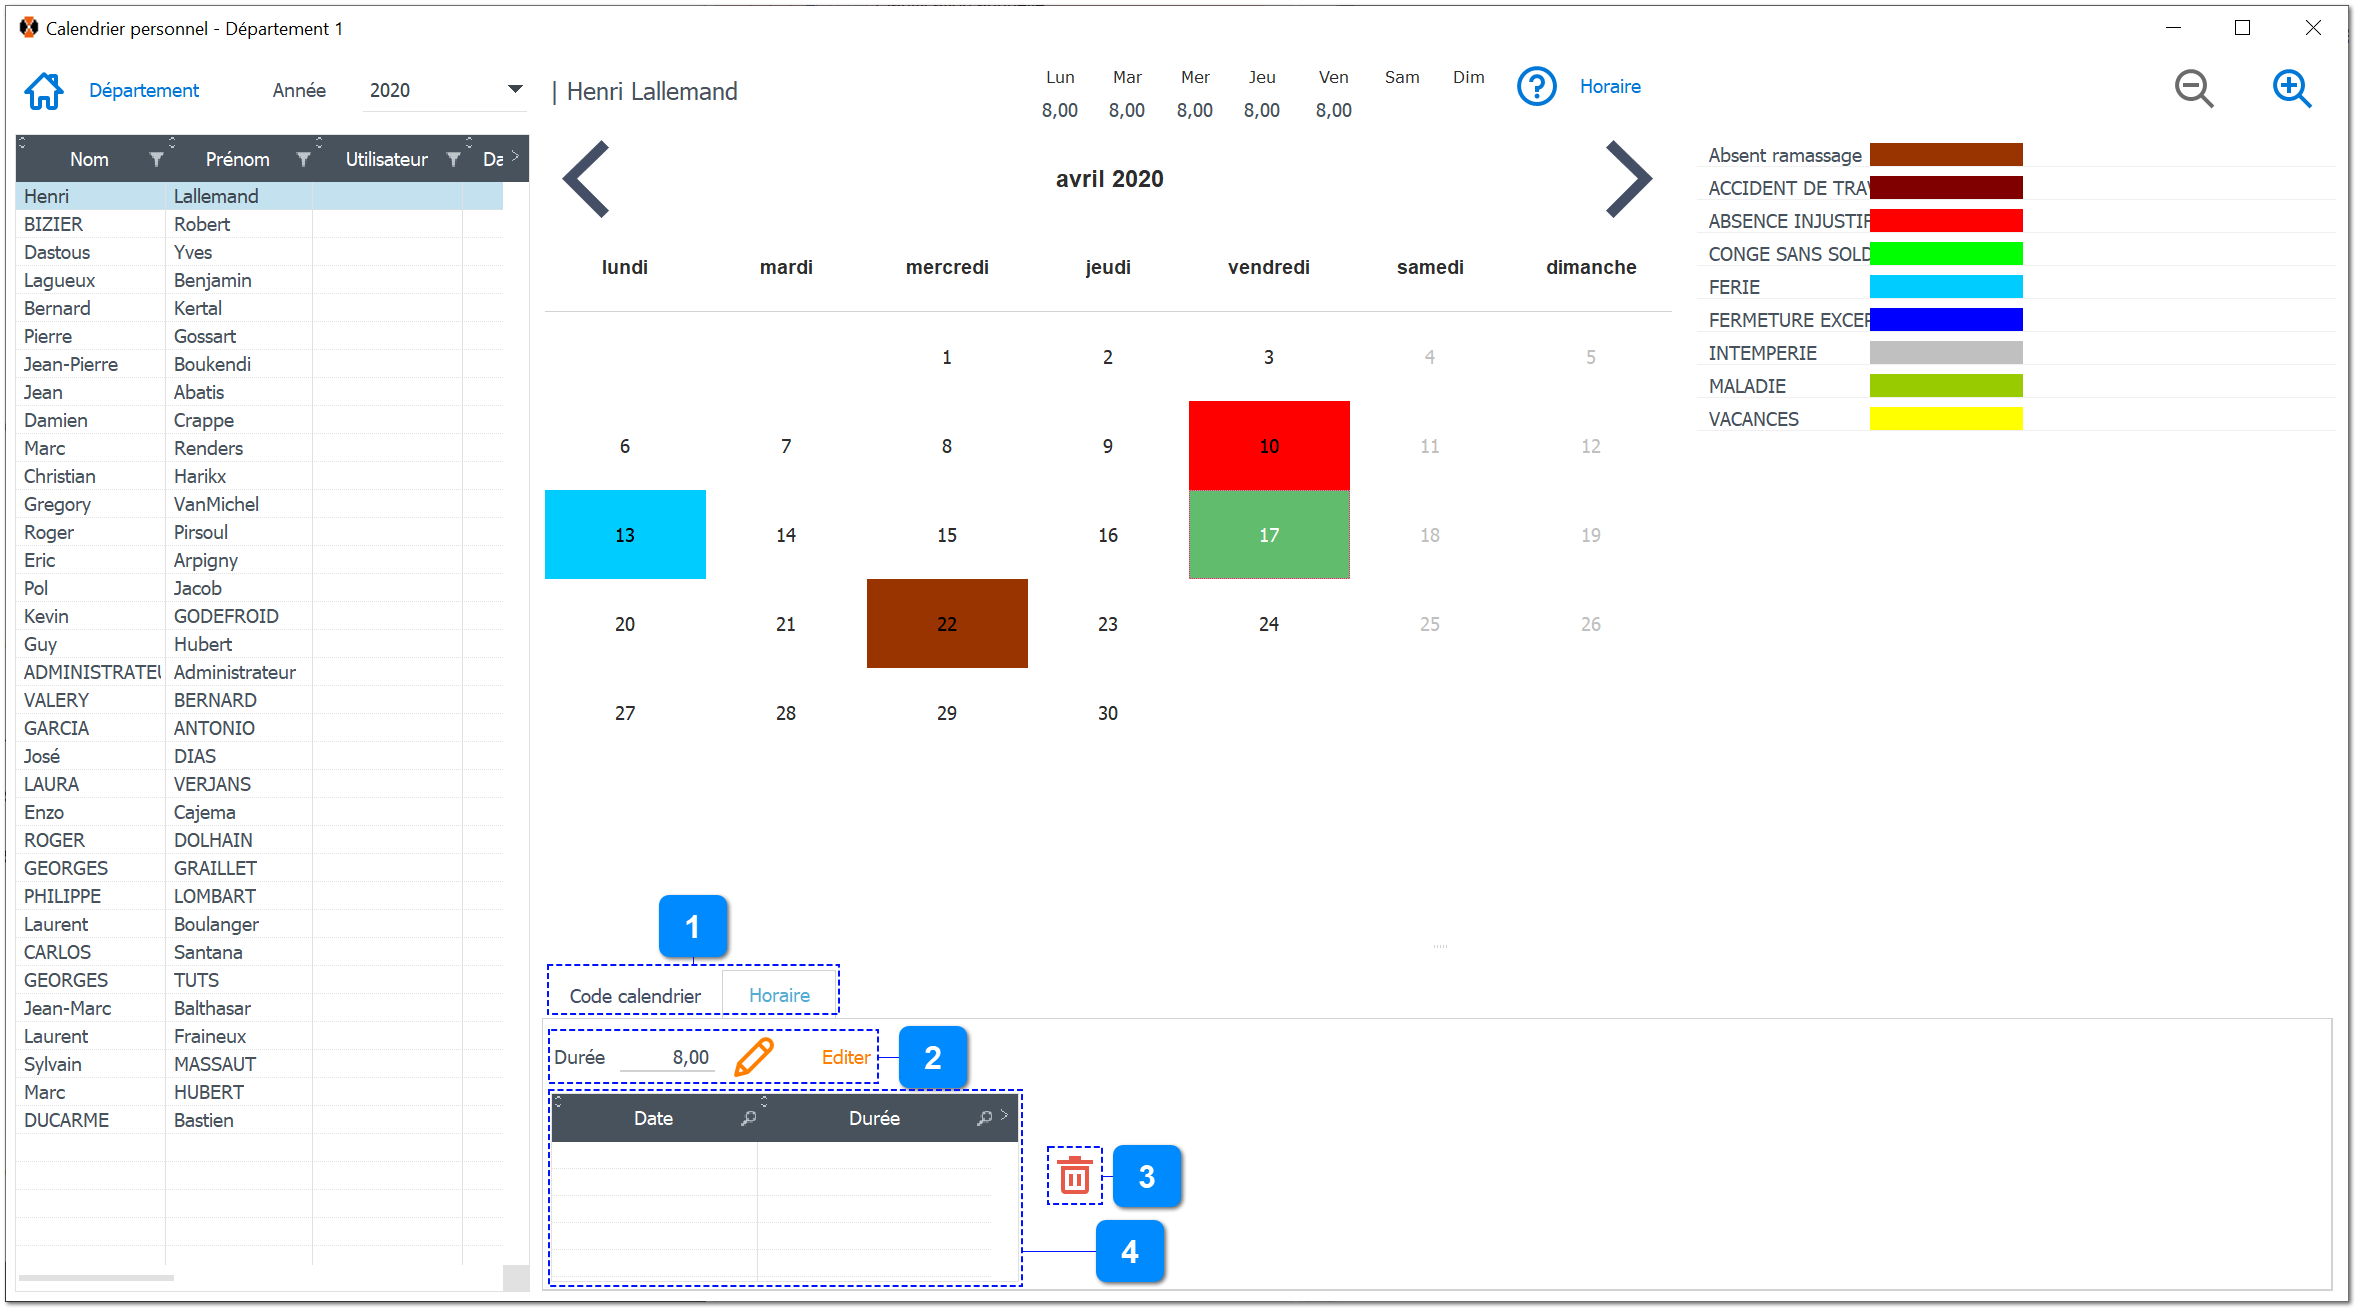Open the Année 2020 dropdown
The height and width of the screenshot is (1311, 2358).
point(514,89)
